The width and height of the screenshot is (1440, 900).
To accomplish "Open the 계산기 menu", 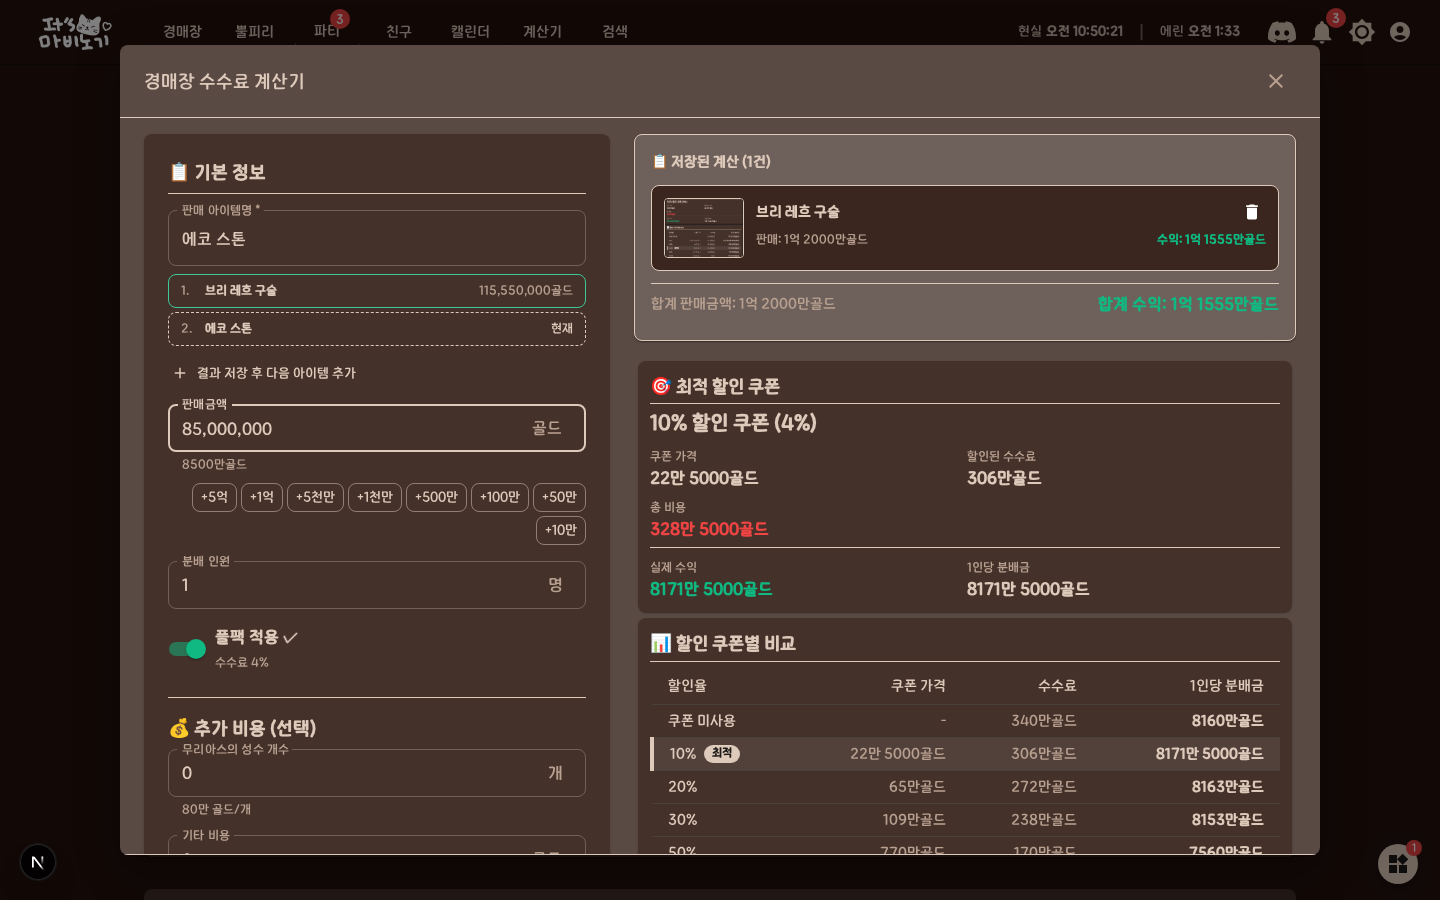I will coord(542,32).
